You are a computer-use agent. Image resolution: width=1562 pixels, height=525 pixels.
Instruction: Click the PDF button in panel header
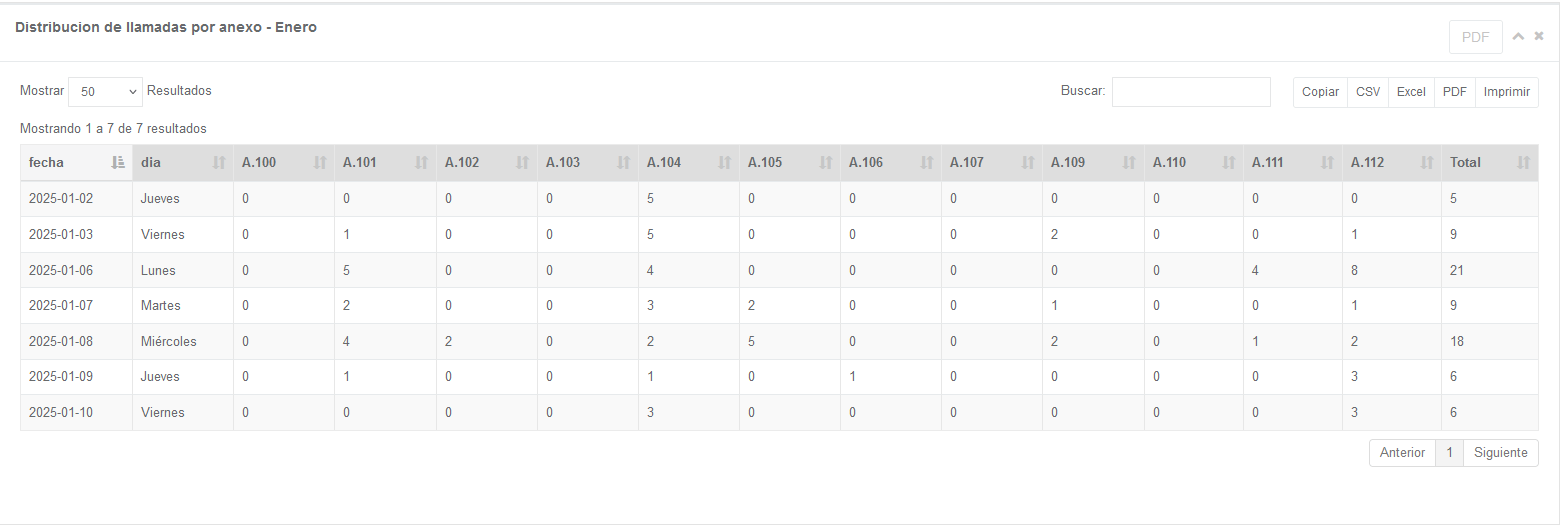(x=1475, y=37)
